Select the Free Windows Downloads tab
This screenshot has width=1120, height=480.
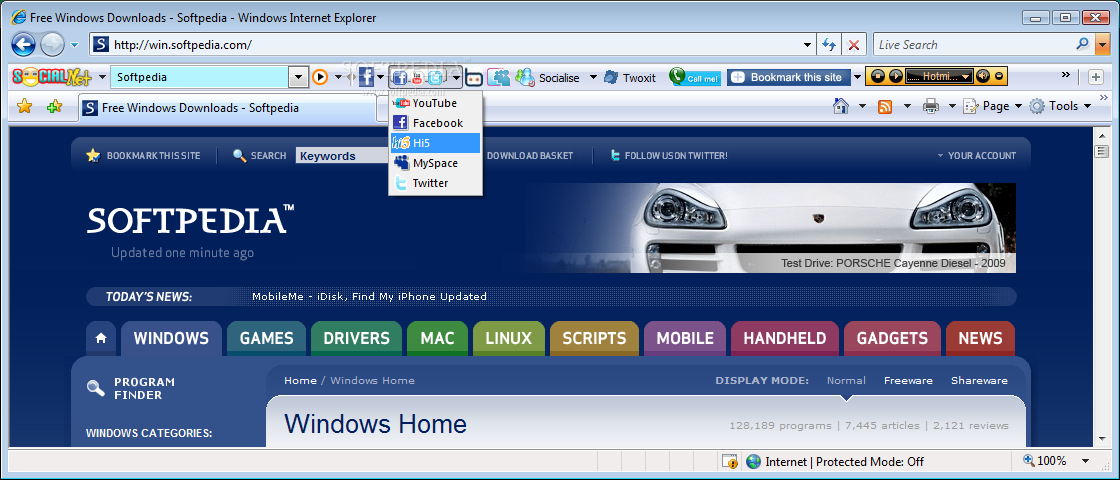(227, 108)
